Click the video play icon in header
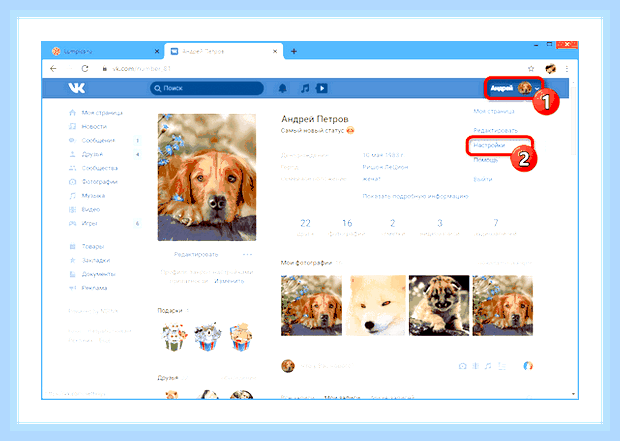This screenshot has height=441, width=620. (321, 88)
